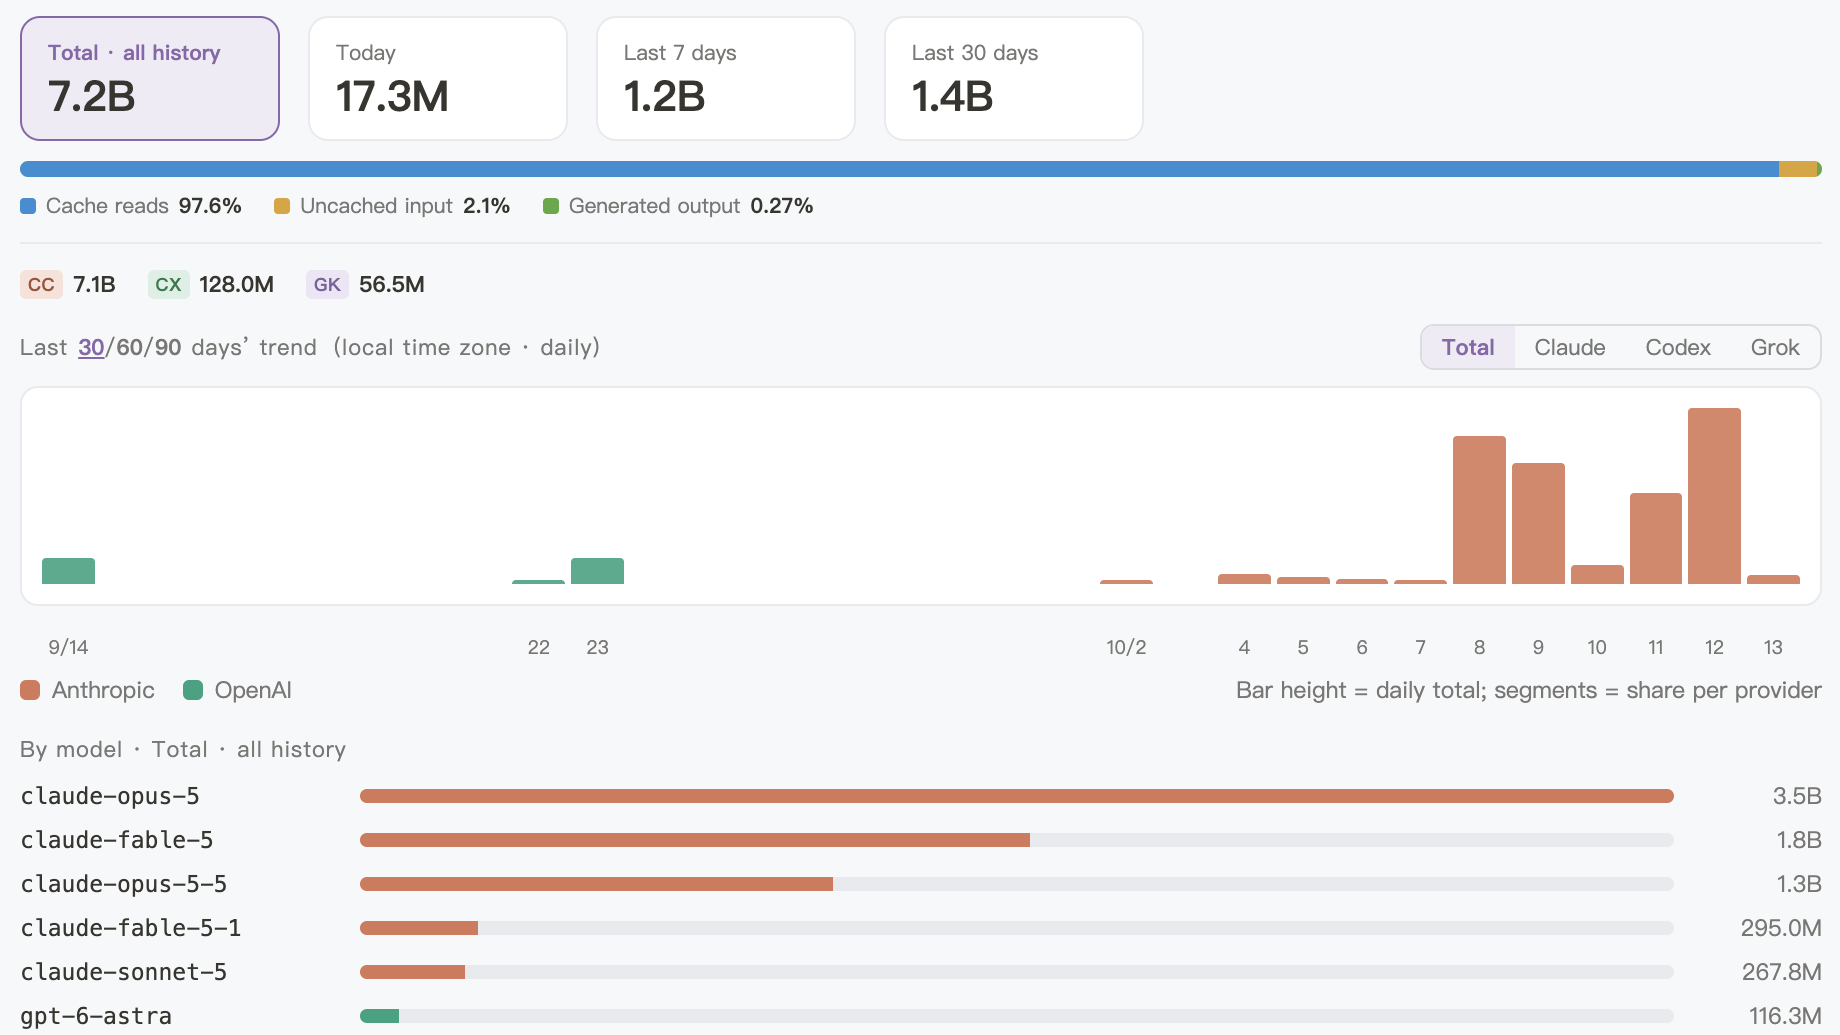This screenshot has width=1840, height=1035.
Task: Switch chart to Claude tab
Action: click(x=1570, y=347)
